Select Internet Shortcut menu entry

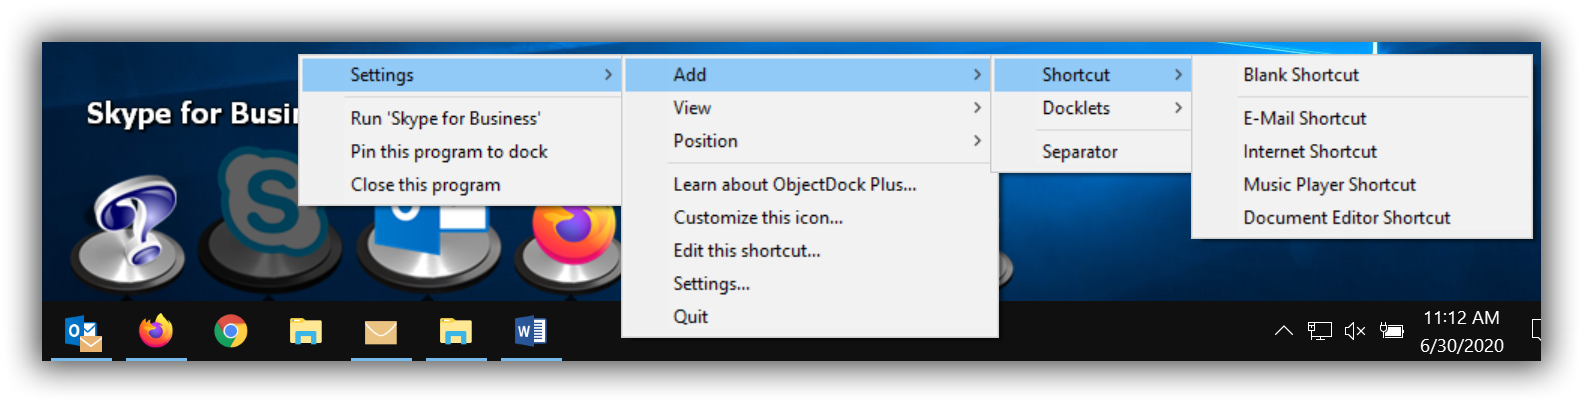coord(1310,152)
